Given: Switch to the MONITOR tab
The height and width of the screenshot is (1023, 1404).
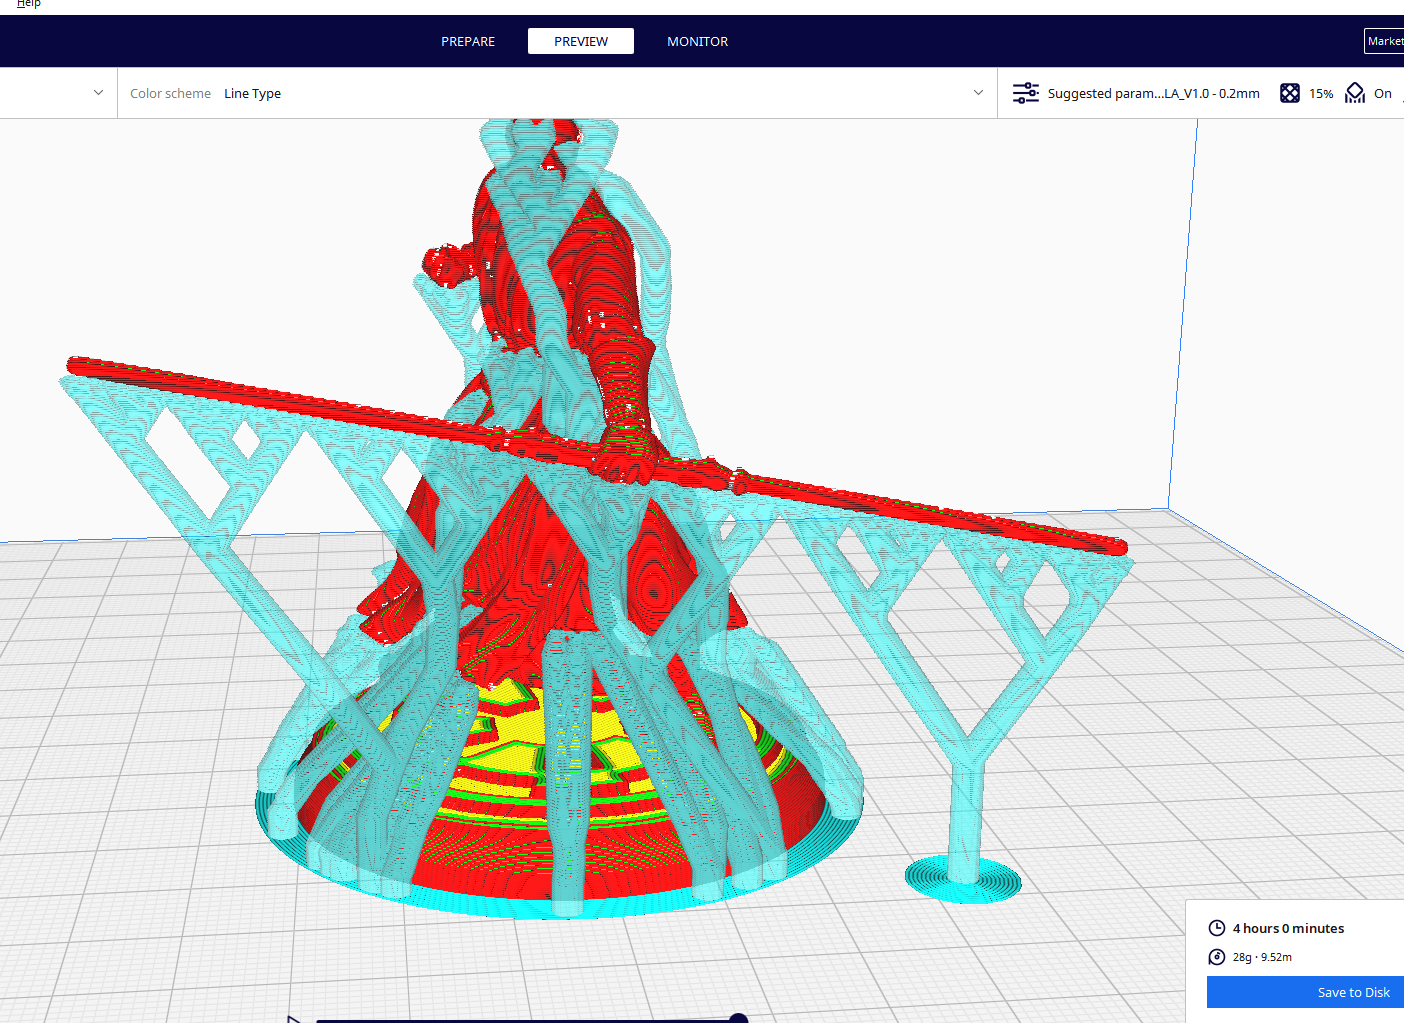Looking at the screenshot, I should [x=697, y=41].
